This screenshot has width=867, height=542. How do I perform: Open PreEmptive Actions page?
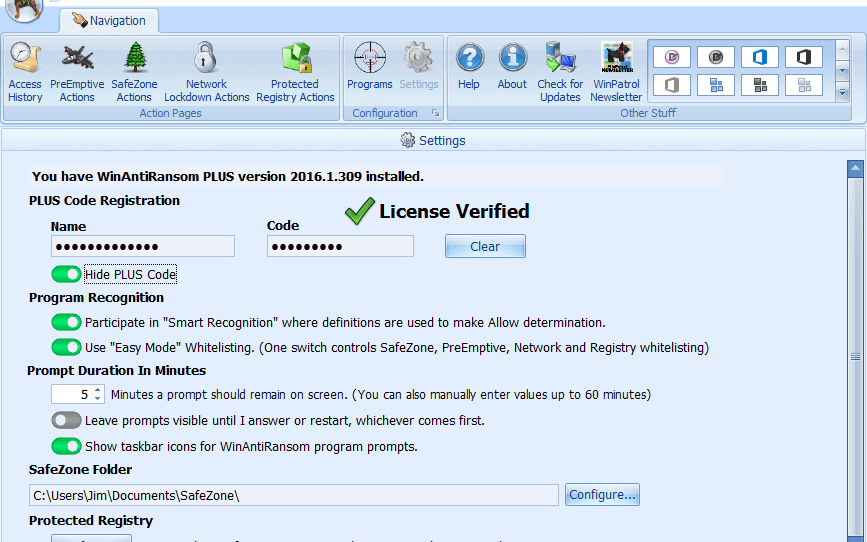[77, 72]
